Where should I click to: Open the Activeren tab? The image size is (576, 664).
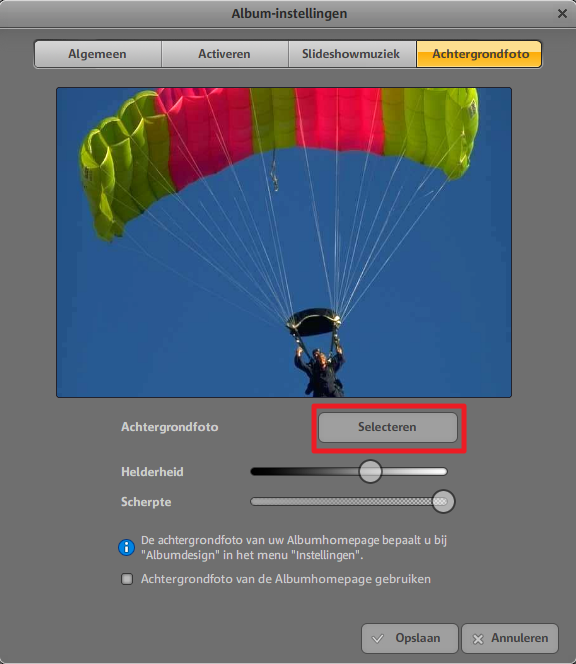[x=225, y=54]
